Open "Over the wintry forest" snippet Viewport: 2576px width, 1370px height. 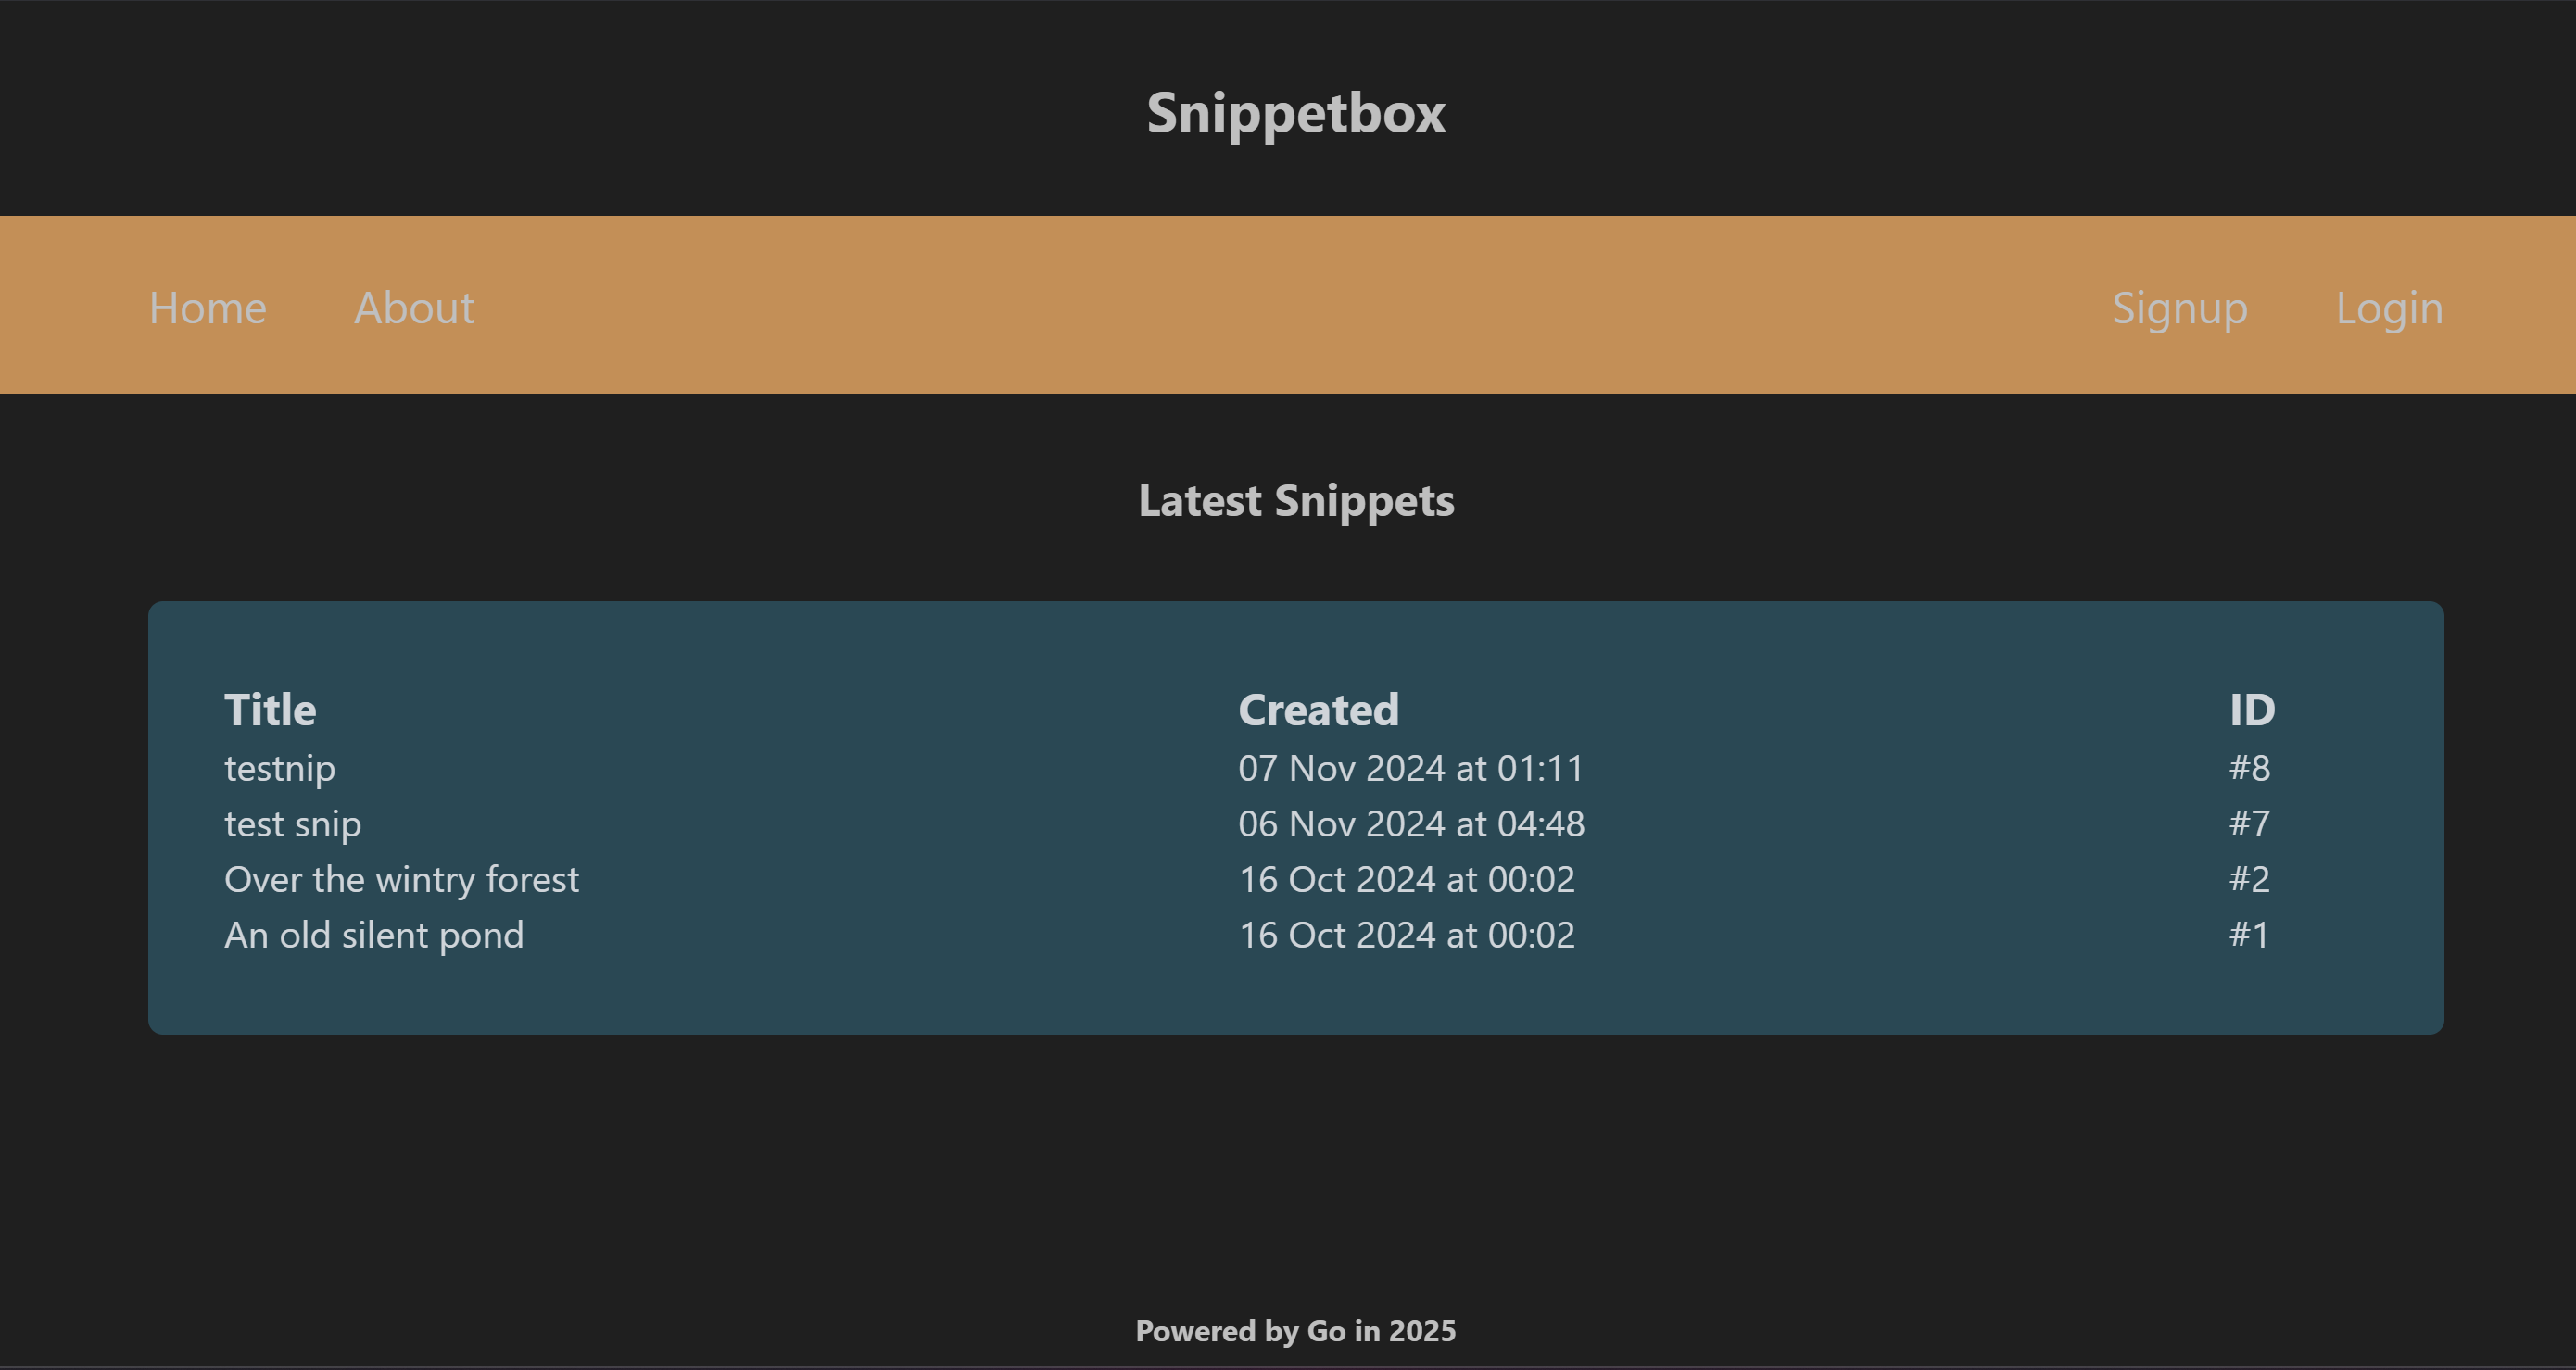[401, 879]
